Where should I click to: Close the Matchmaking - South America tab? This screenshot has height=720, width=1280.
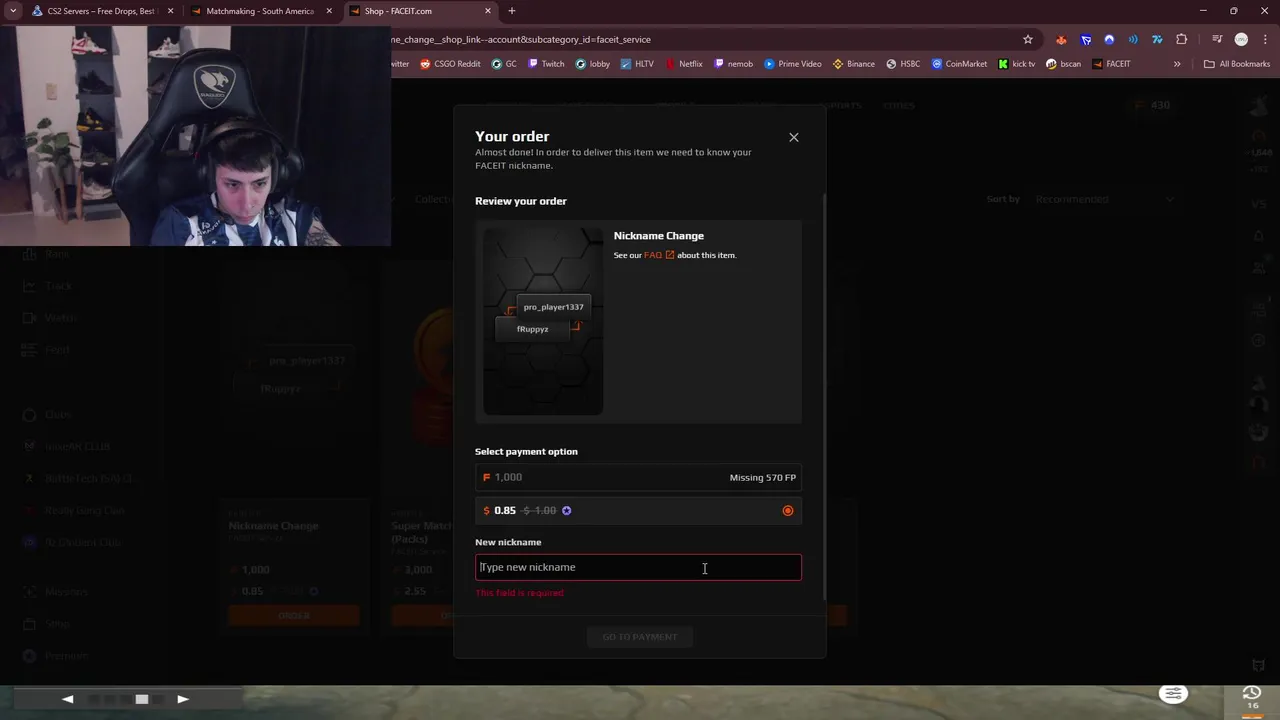[x=329, y=11]
